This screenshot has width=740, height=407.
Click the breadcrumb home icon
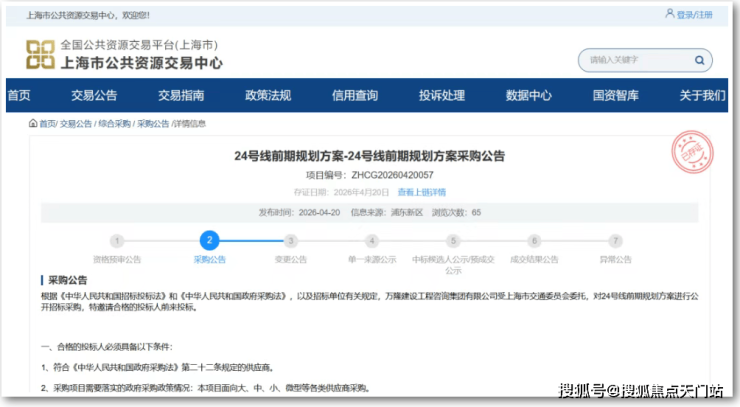33,123
